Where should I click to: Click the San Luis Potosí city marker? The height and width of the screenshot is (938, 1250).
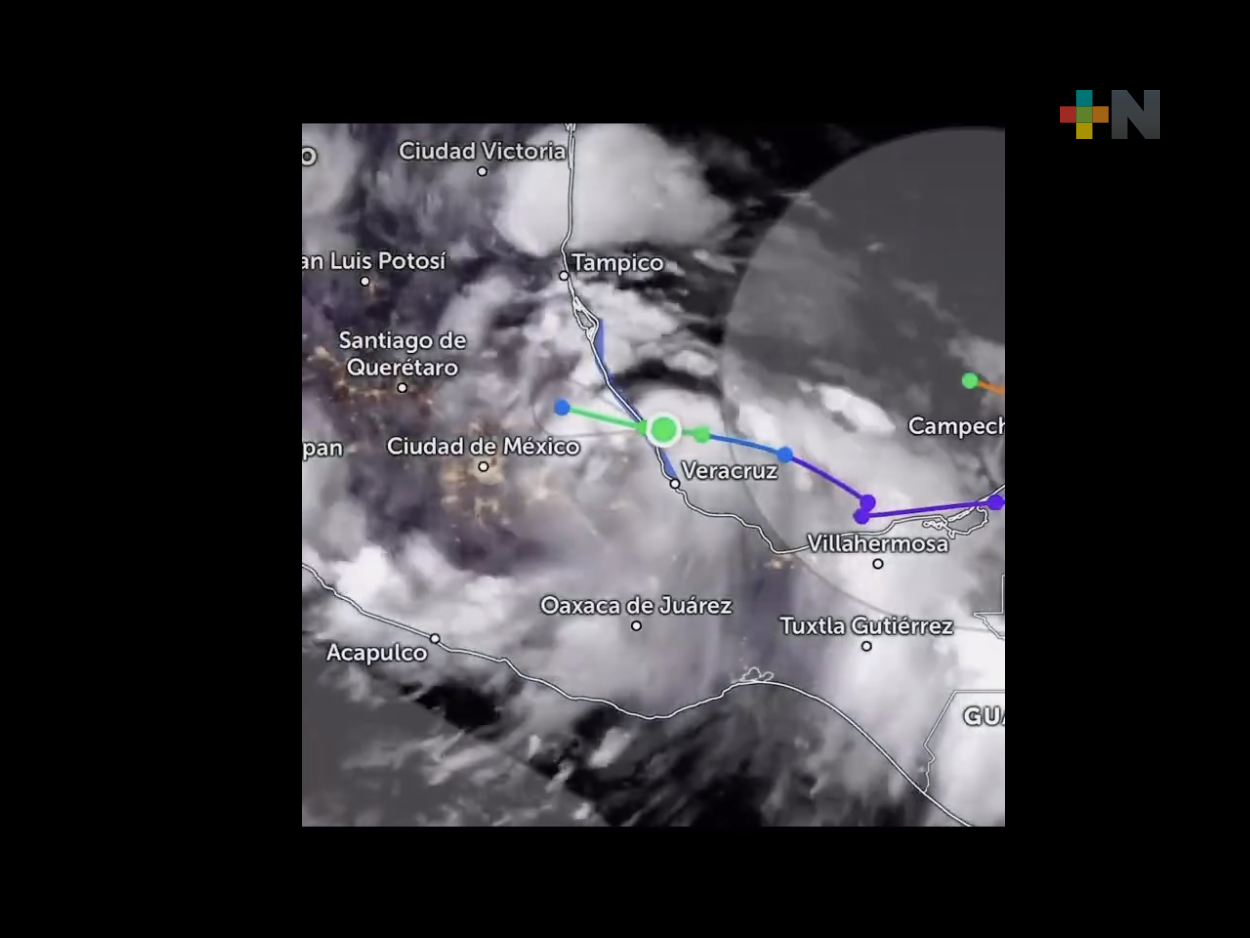point(365,281)
